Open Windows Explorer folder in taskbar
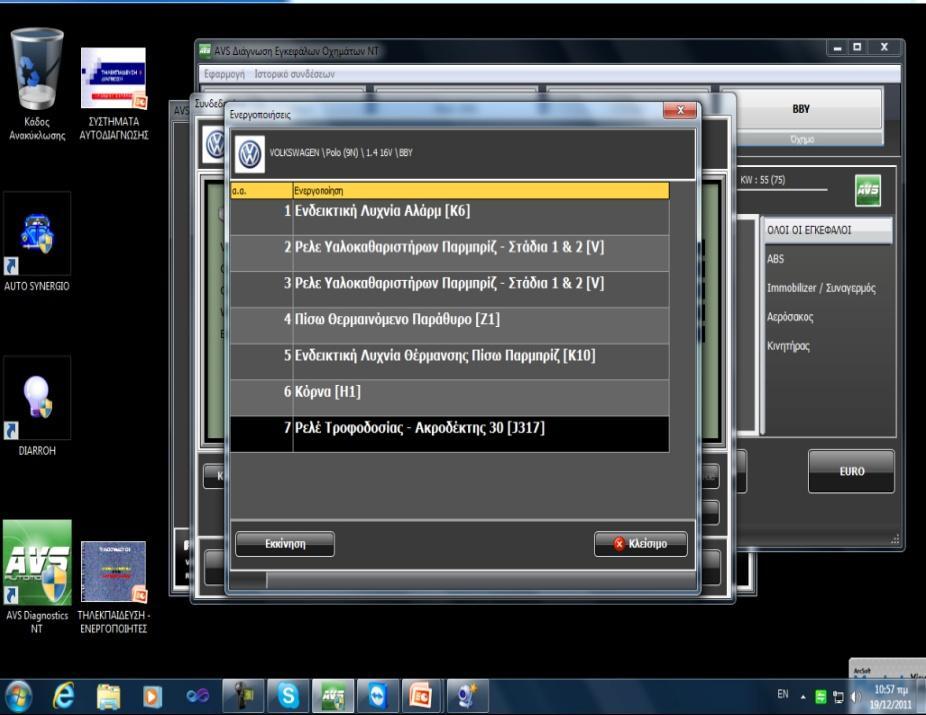This screenshot has height=715, width=926. (108, 697)
